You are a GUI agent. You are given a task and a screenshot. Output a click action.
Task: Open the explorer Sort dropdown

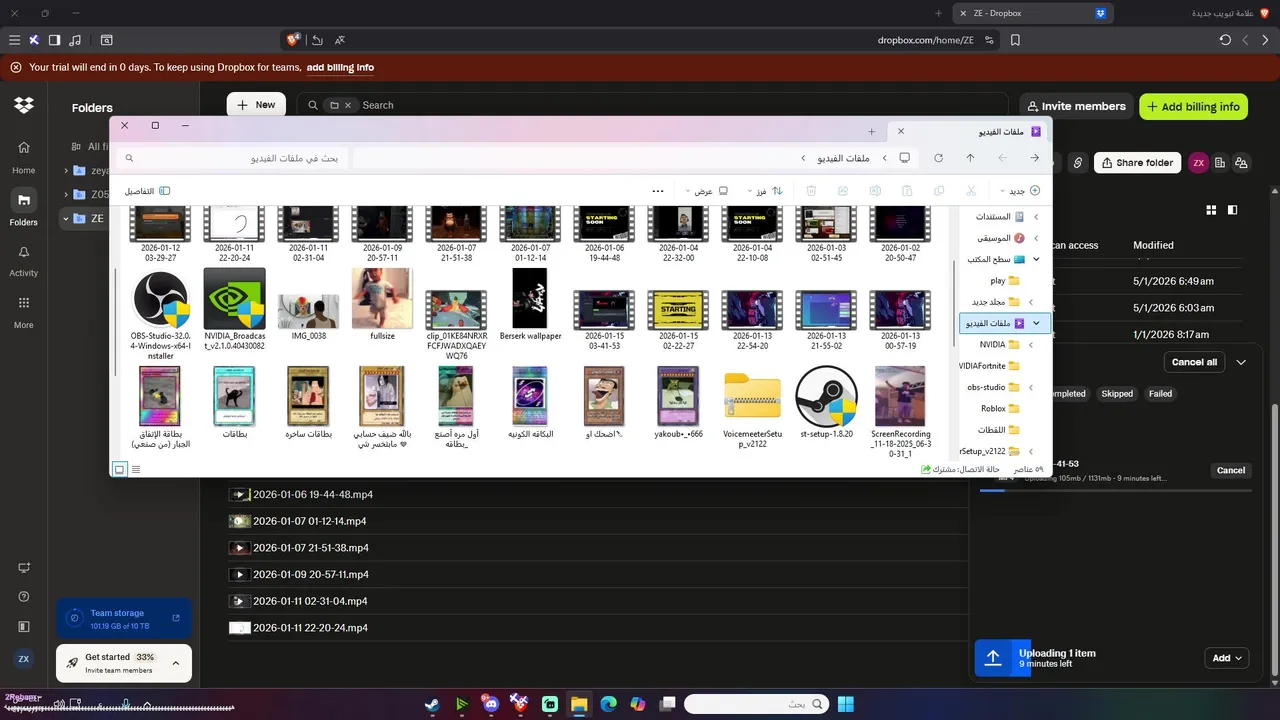point(767,190)
